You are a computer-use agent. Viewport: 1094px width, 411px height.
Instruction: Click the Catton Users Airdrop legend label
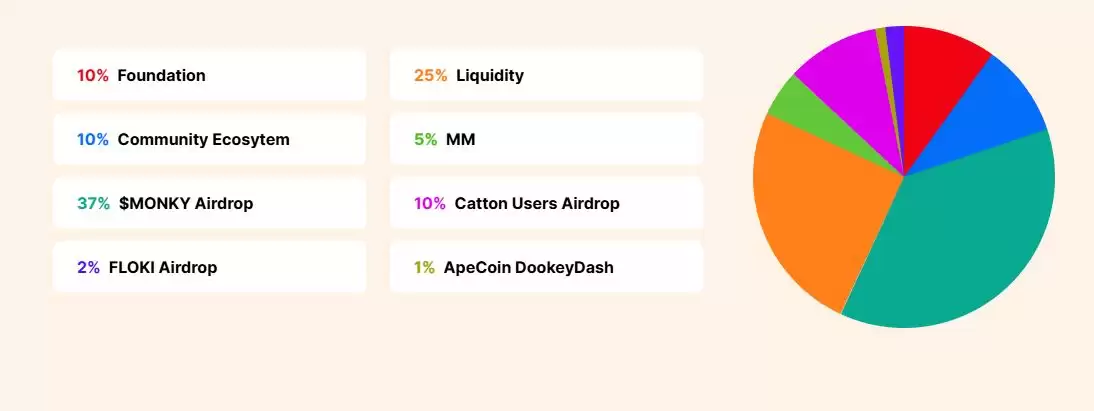(537, 204)
